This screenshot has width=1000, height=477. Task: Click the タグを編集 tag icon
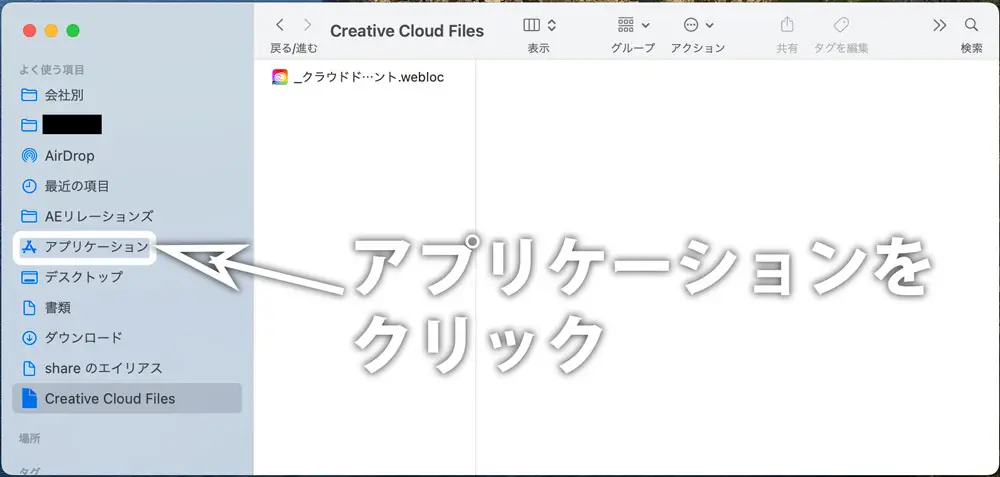coord(841,26)
